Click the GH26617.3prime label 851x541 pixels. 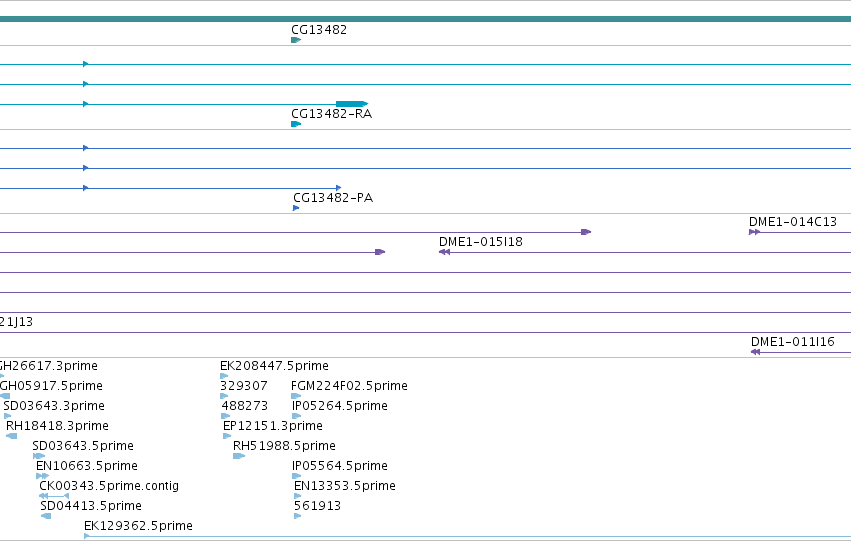[49, 366]
